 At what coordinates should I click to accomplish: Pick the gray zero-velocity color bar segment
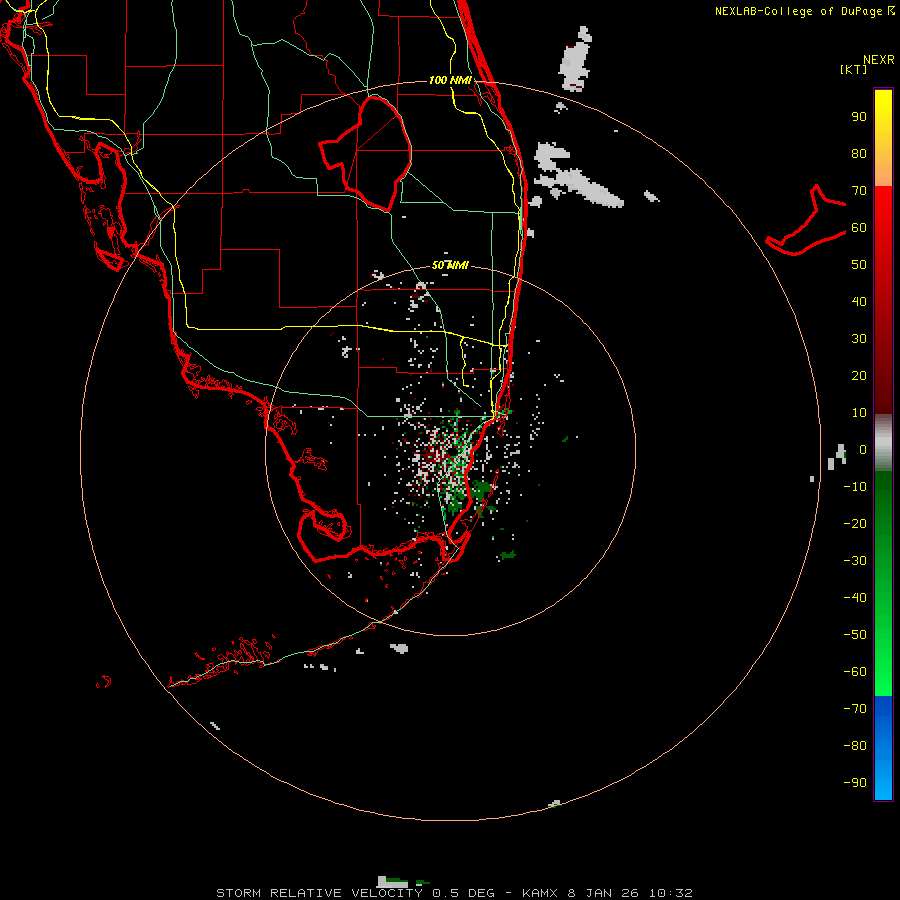coord(883,443)
